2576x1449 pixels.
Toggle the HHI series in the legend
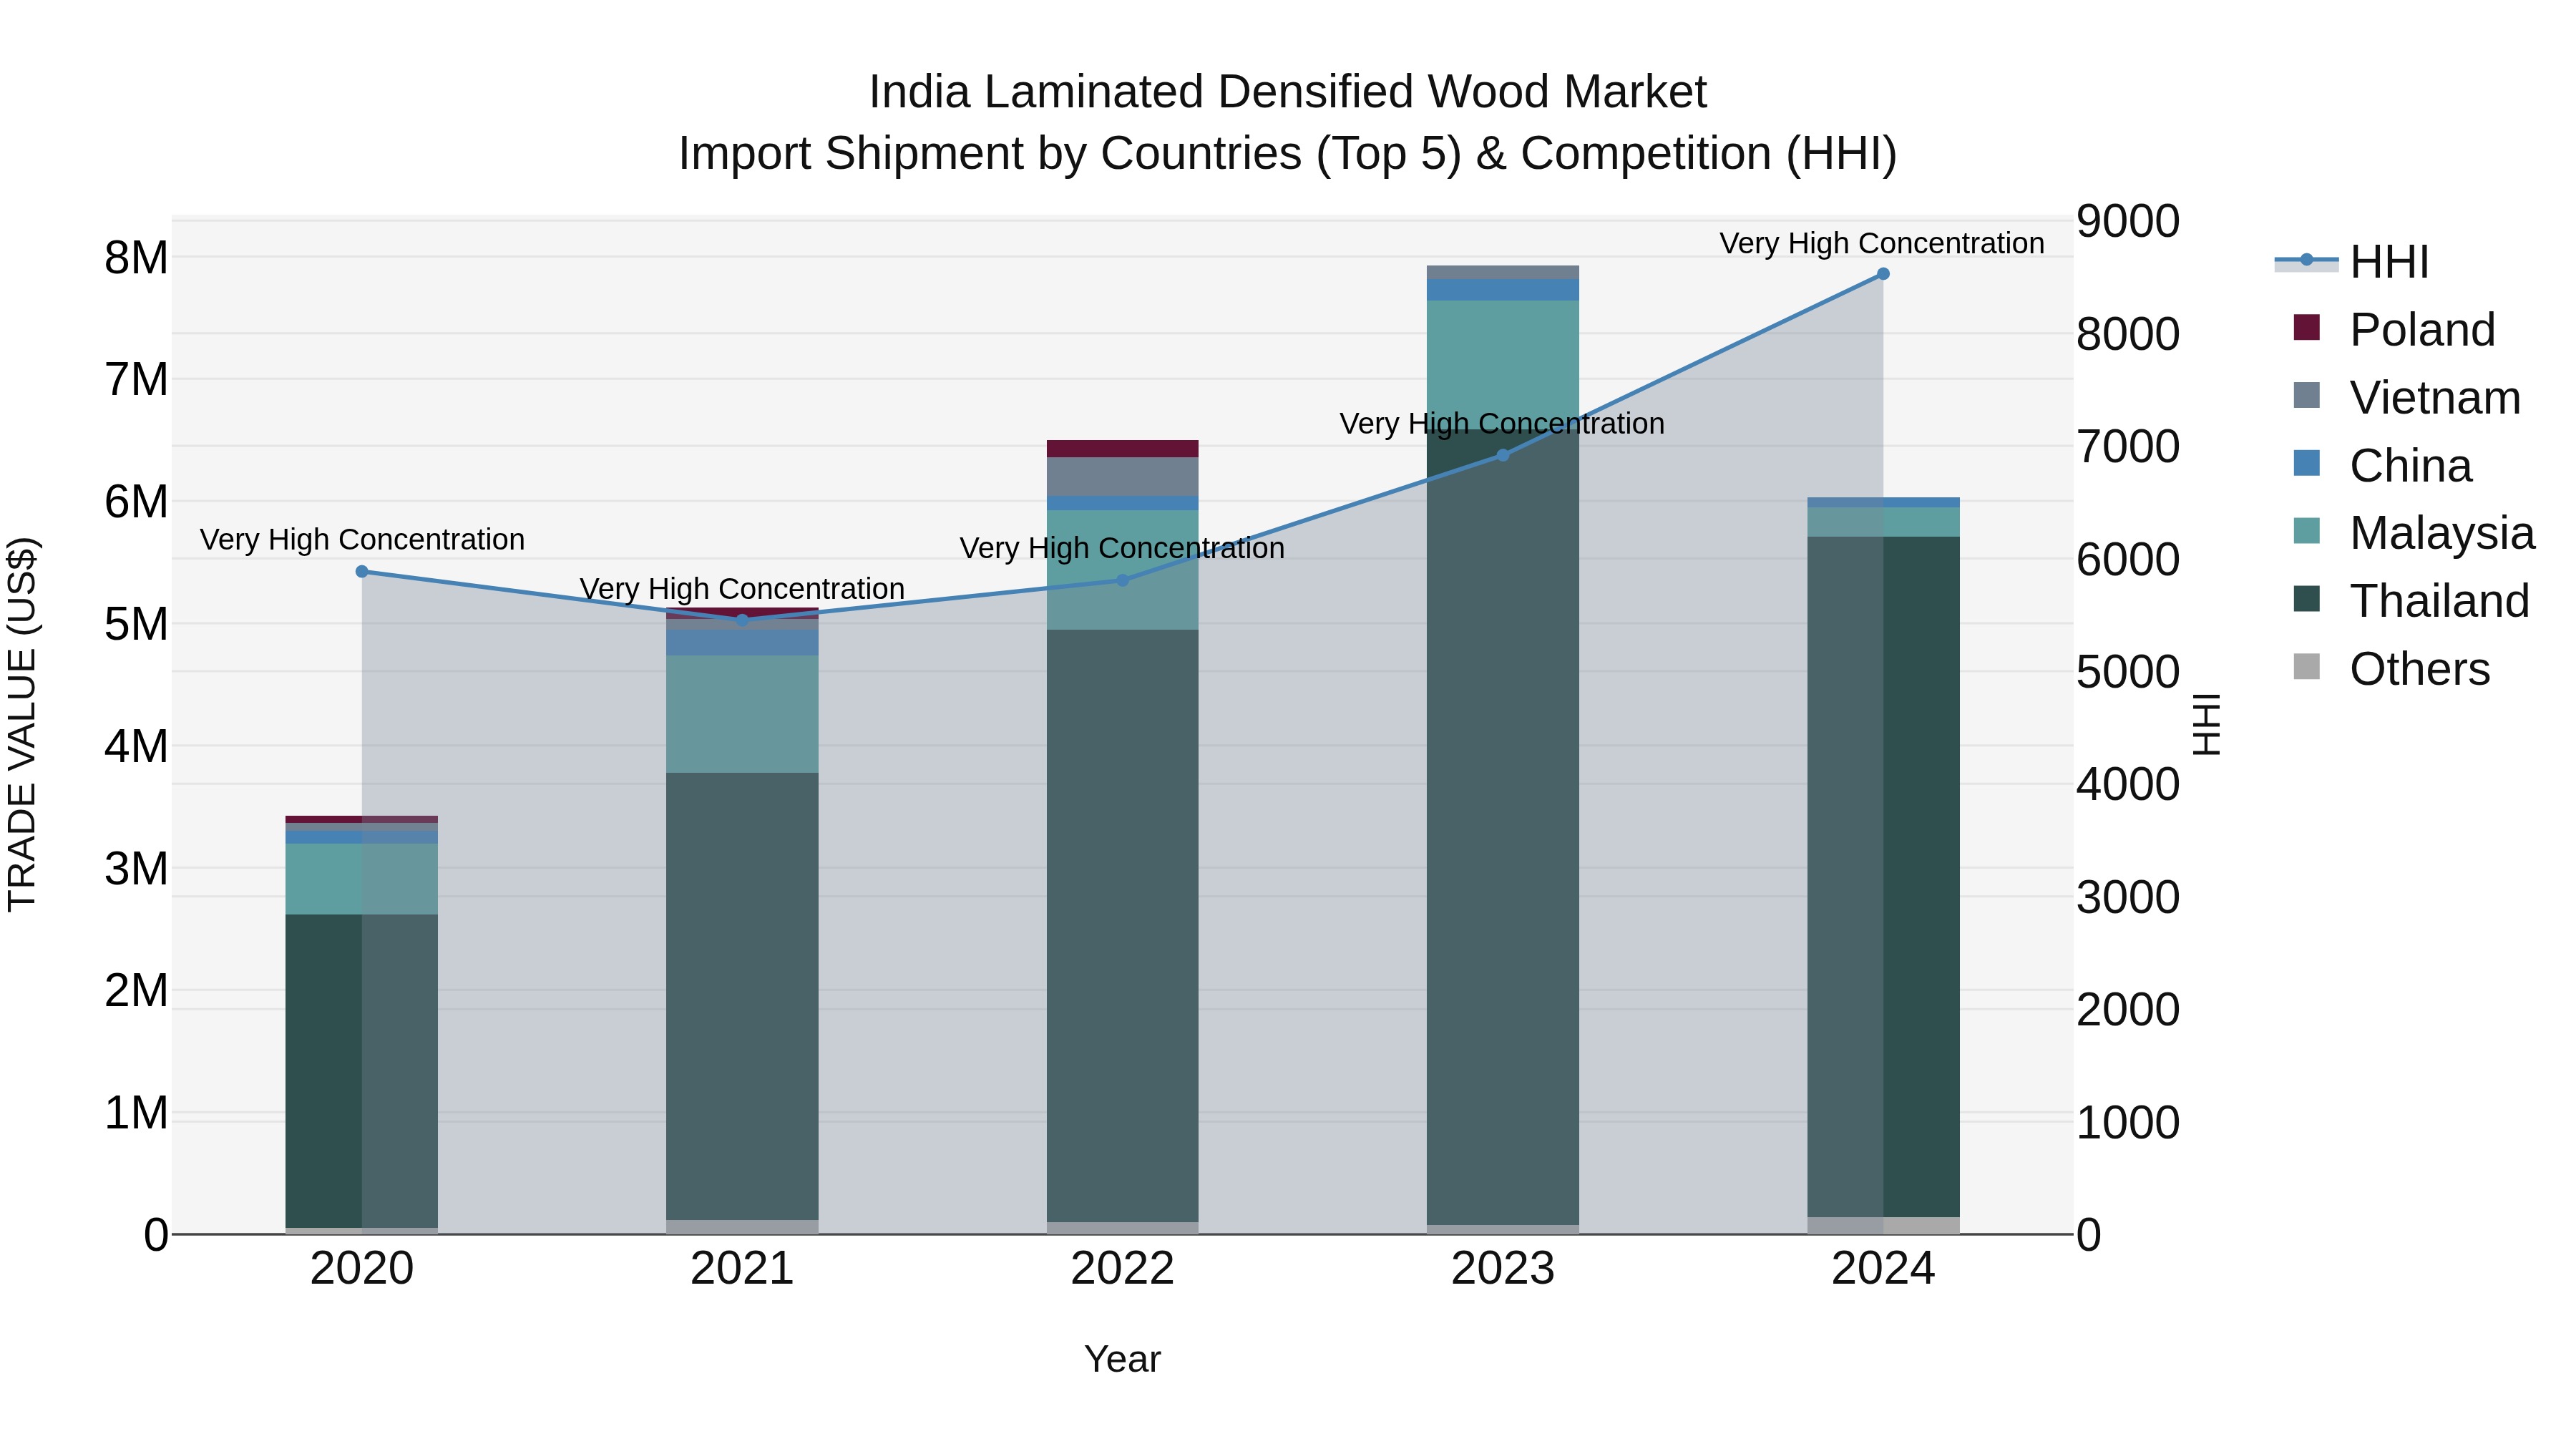click(2352, 262)
